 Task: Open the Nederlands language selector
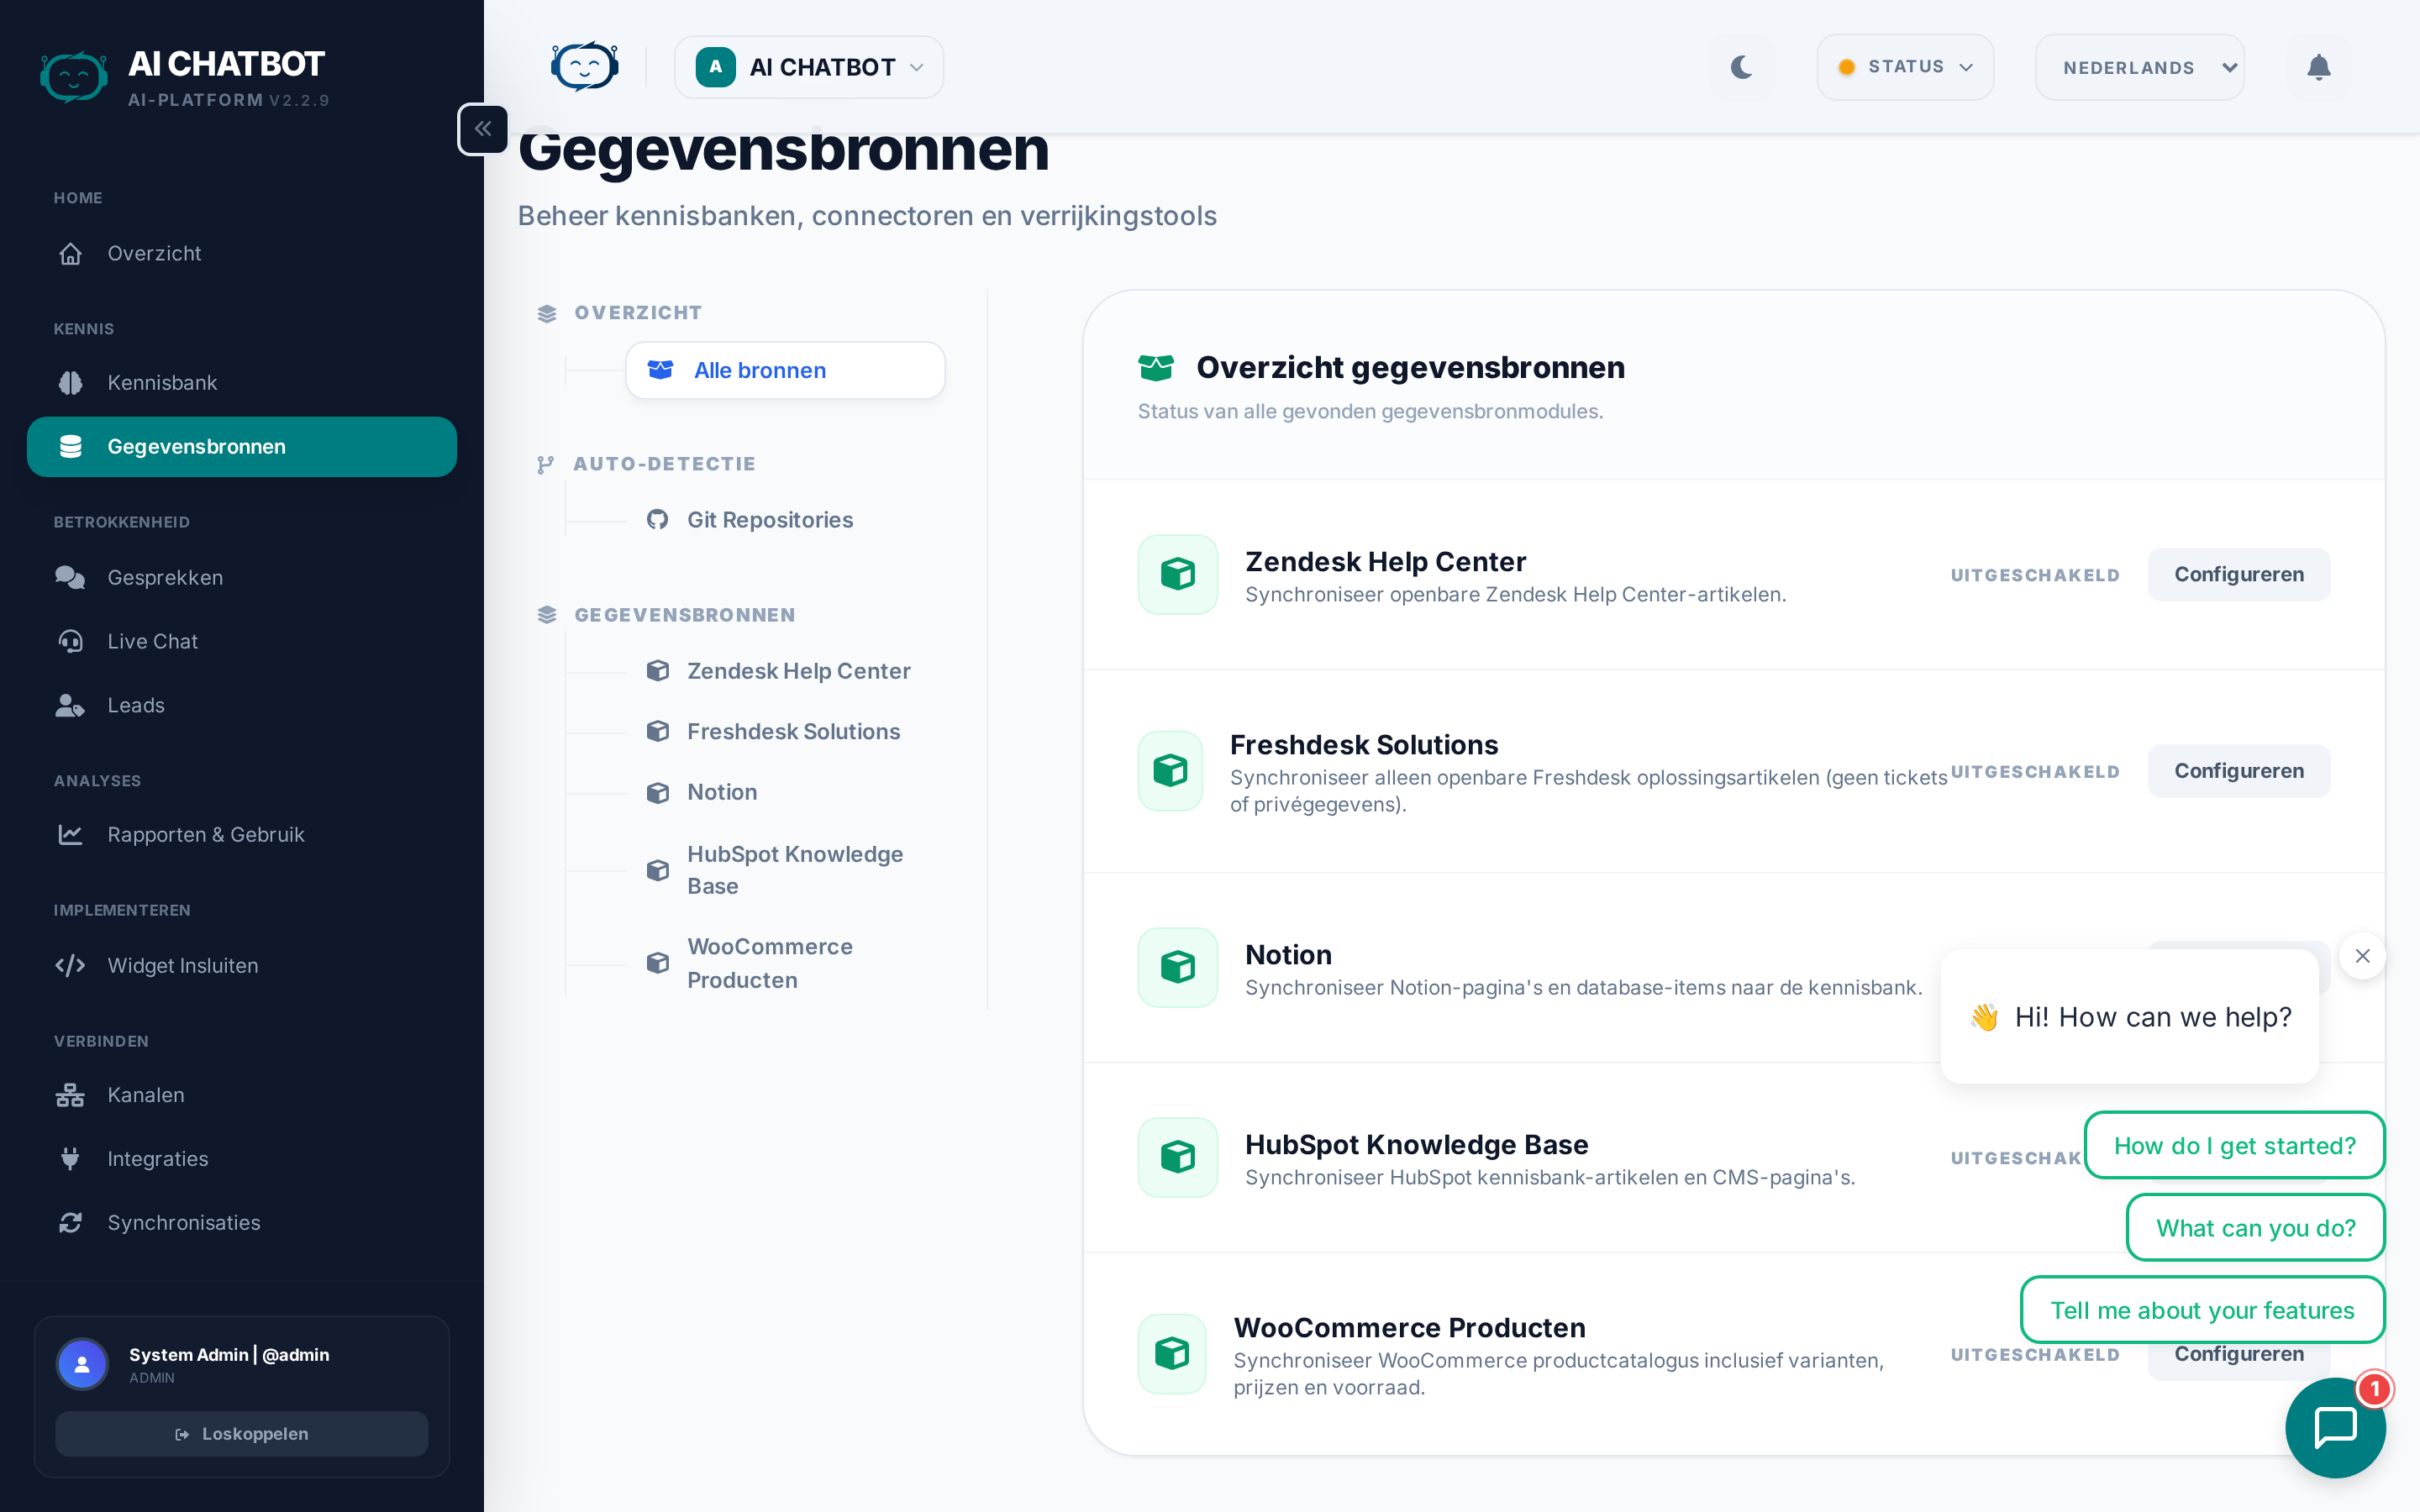2139,67
